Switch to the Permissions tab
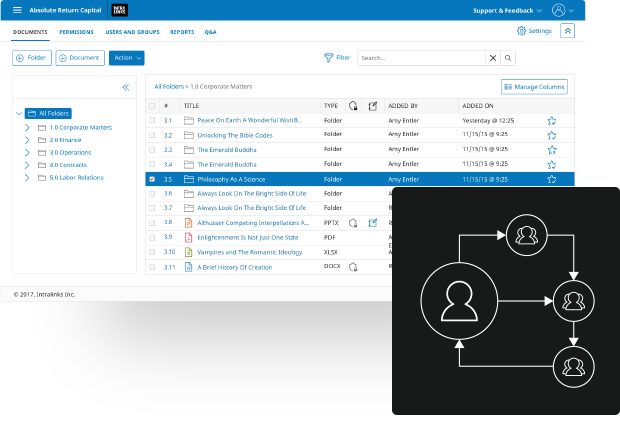 (76, 32)
